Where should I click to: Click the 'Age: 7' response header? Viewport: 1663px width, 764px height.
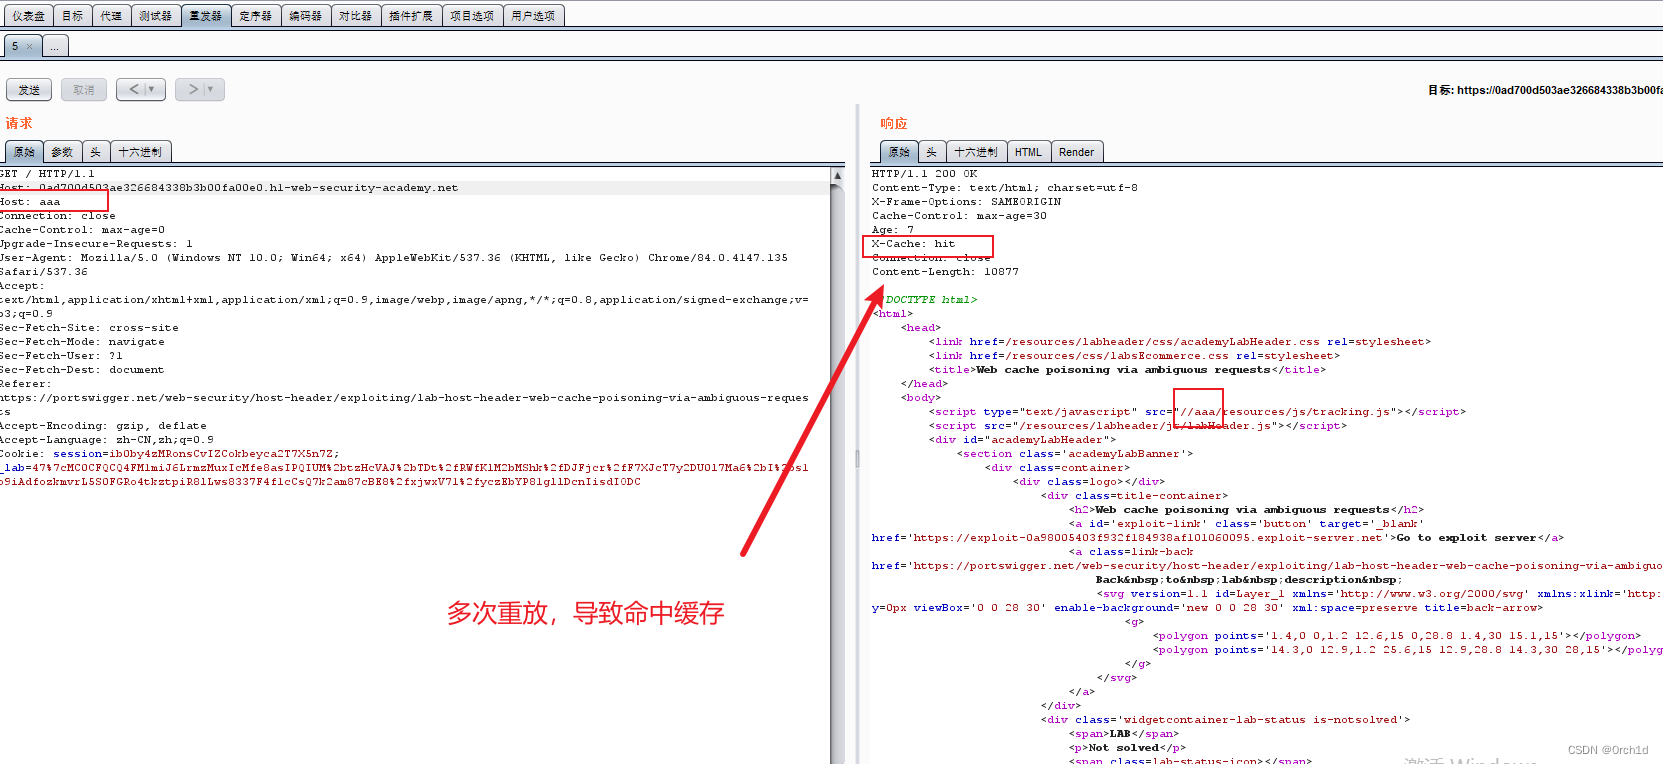893,230
